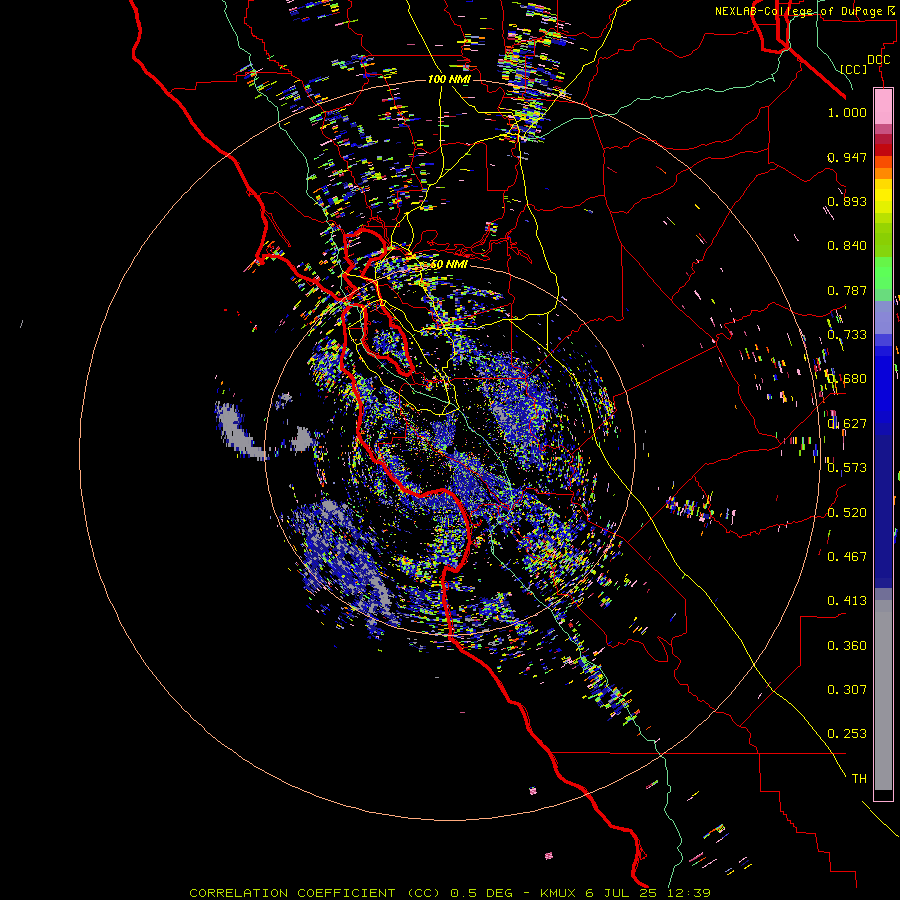
Task: Select the 0.573 legend value
Action: click(847, 468)
